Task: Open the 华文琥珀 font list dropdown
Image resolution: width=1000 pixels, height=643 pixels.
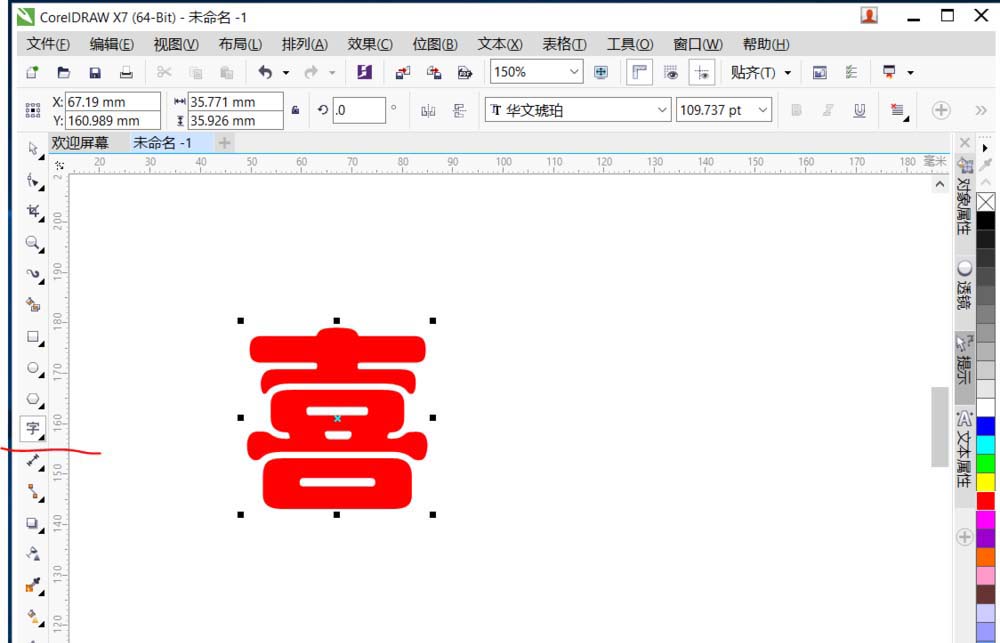Action: 662,110
